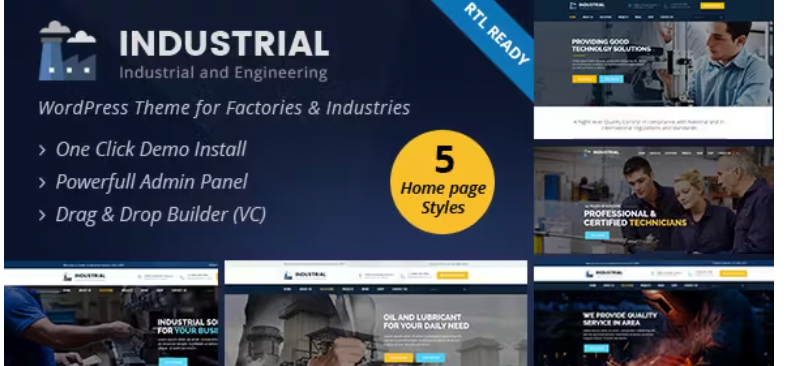Click yellow header button in Quality Service preview
788x366 pixels.
click(733, 273)
